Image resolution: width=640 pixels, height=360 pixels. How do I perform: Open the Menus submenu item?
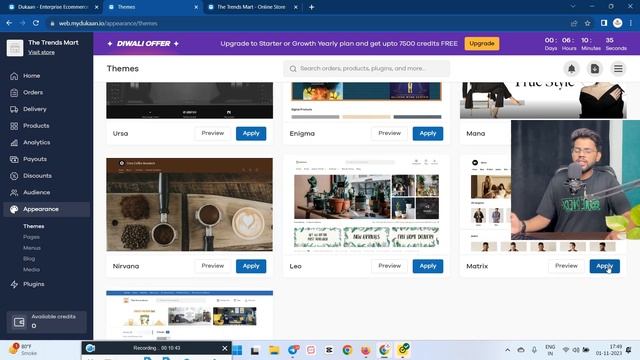(x=32, y=248)
